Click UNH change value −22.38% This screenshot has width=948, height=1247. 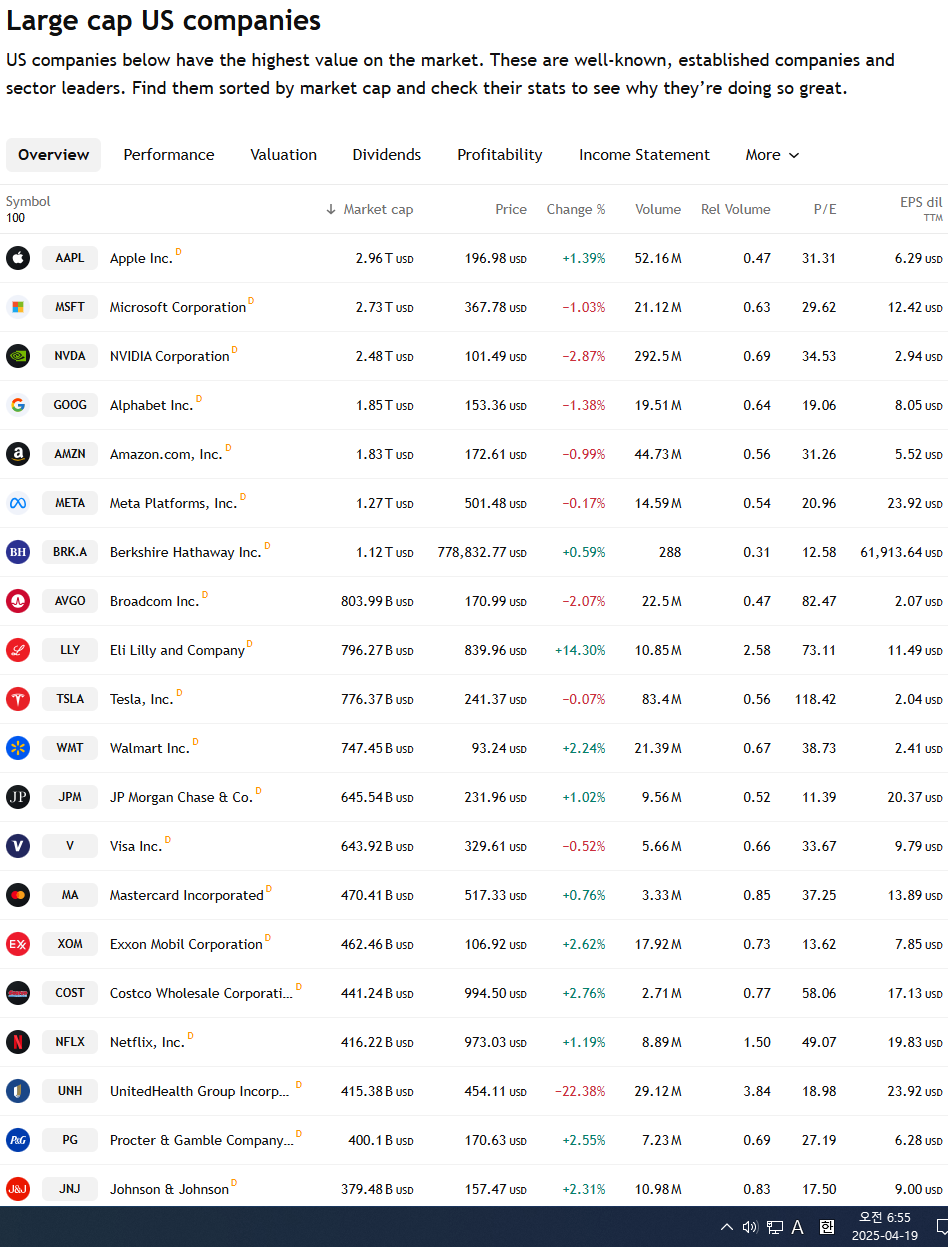pyautogui.click(x=580, y=1091)
